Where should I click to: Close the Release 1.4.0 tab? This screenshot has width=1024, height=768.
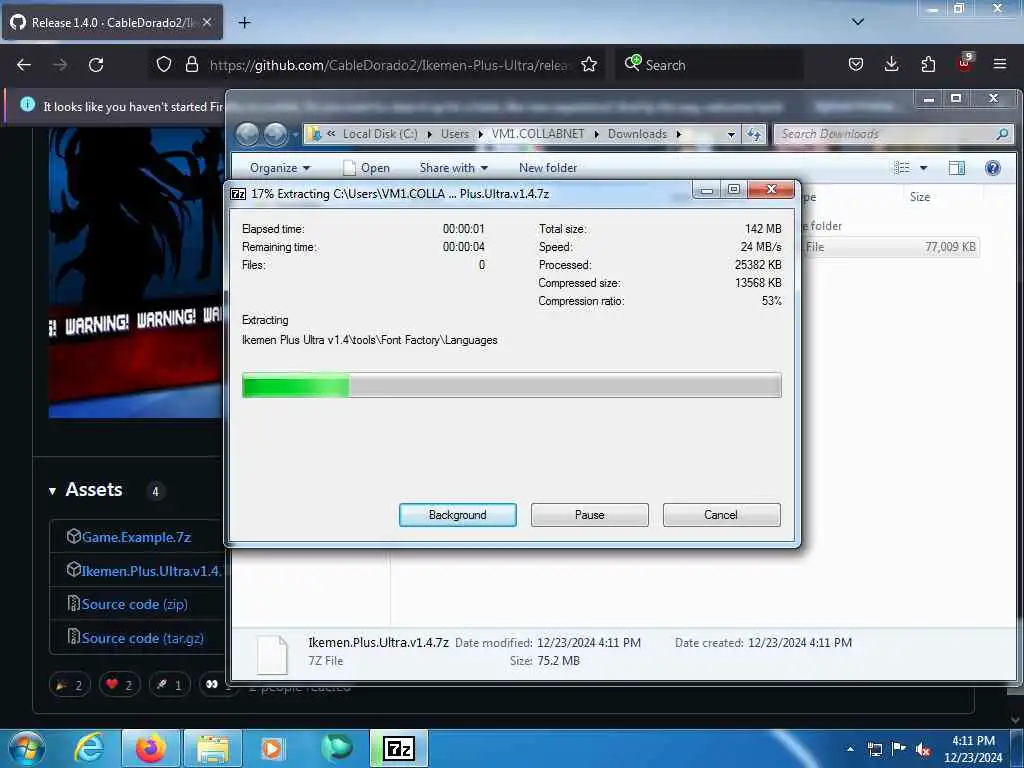point(206,22)
